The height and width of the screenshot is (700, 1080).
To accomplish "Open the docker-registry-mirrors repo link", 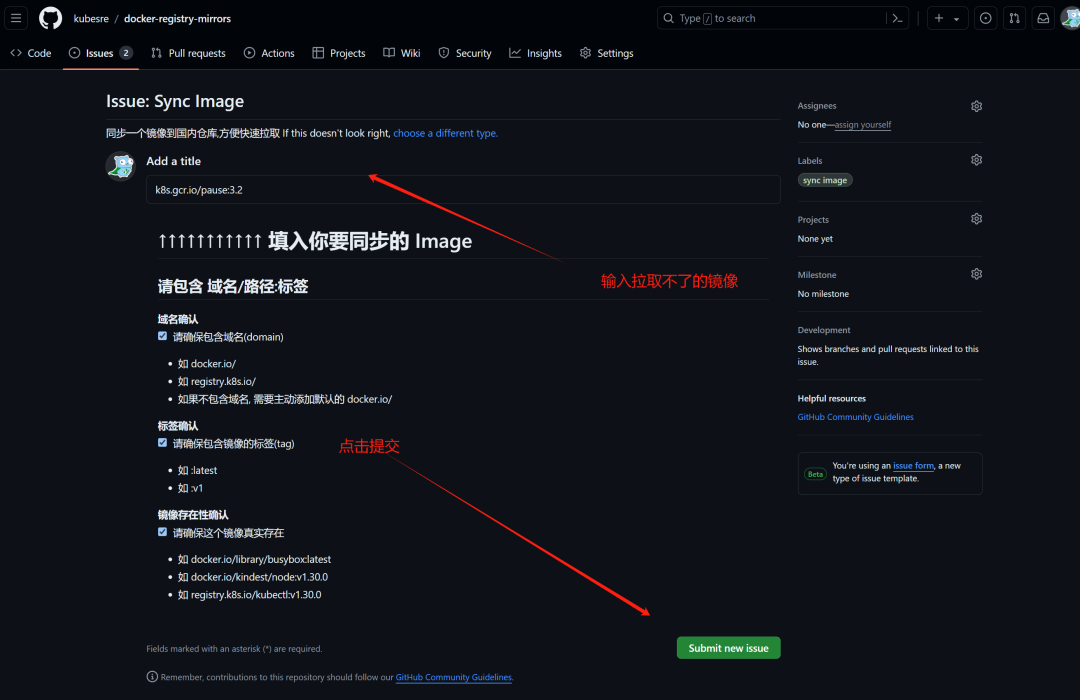I will [177, 19].
